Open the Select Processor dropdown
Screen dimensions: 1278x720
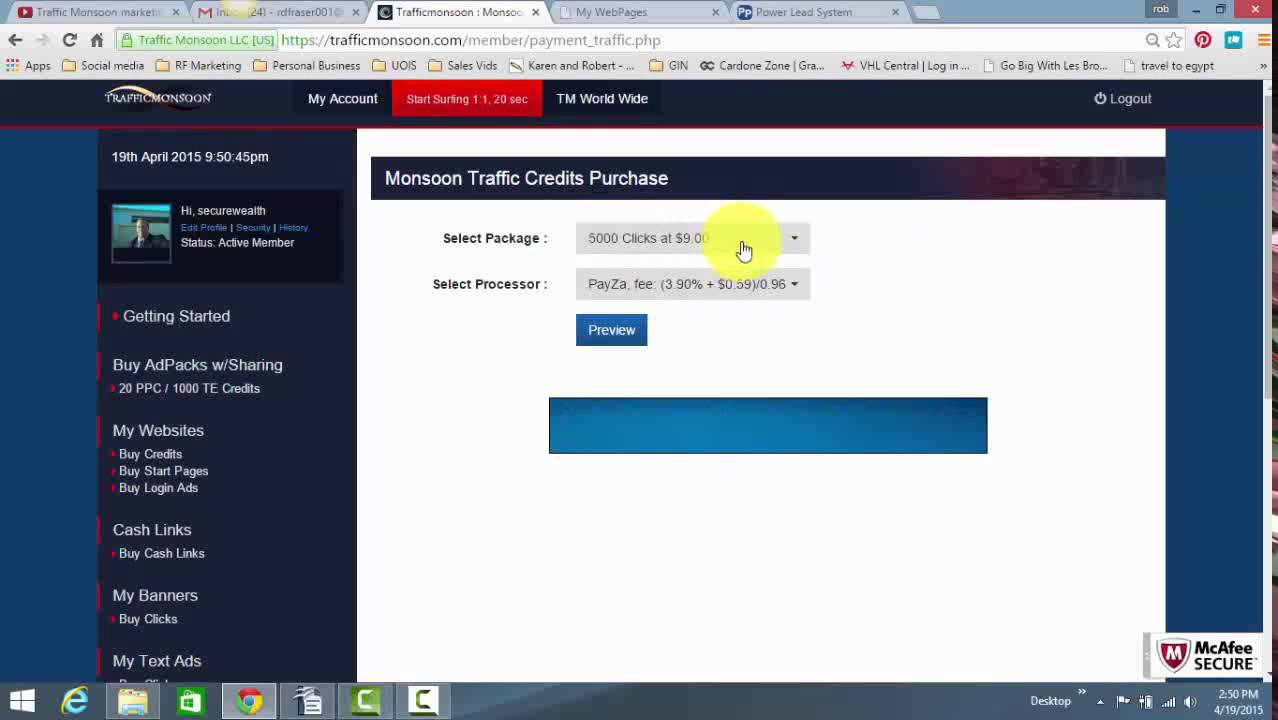pyautogui.click(x=693, y=284)
